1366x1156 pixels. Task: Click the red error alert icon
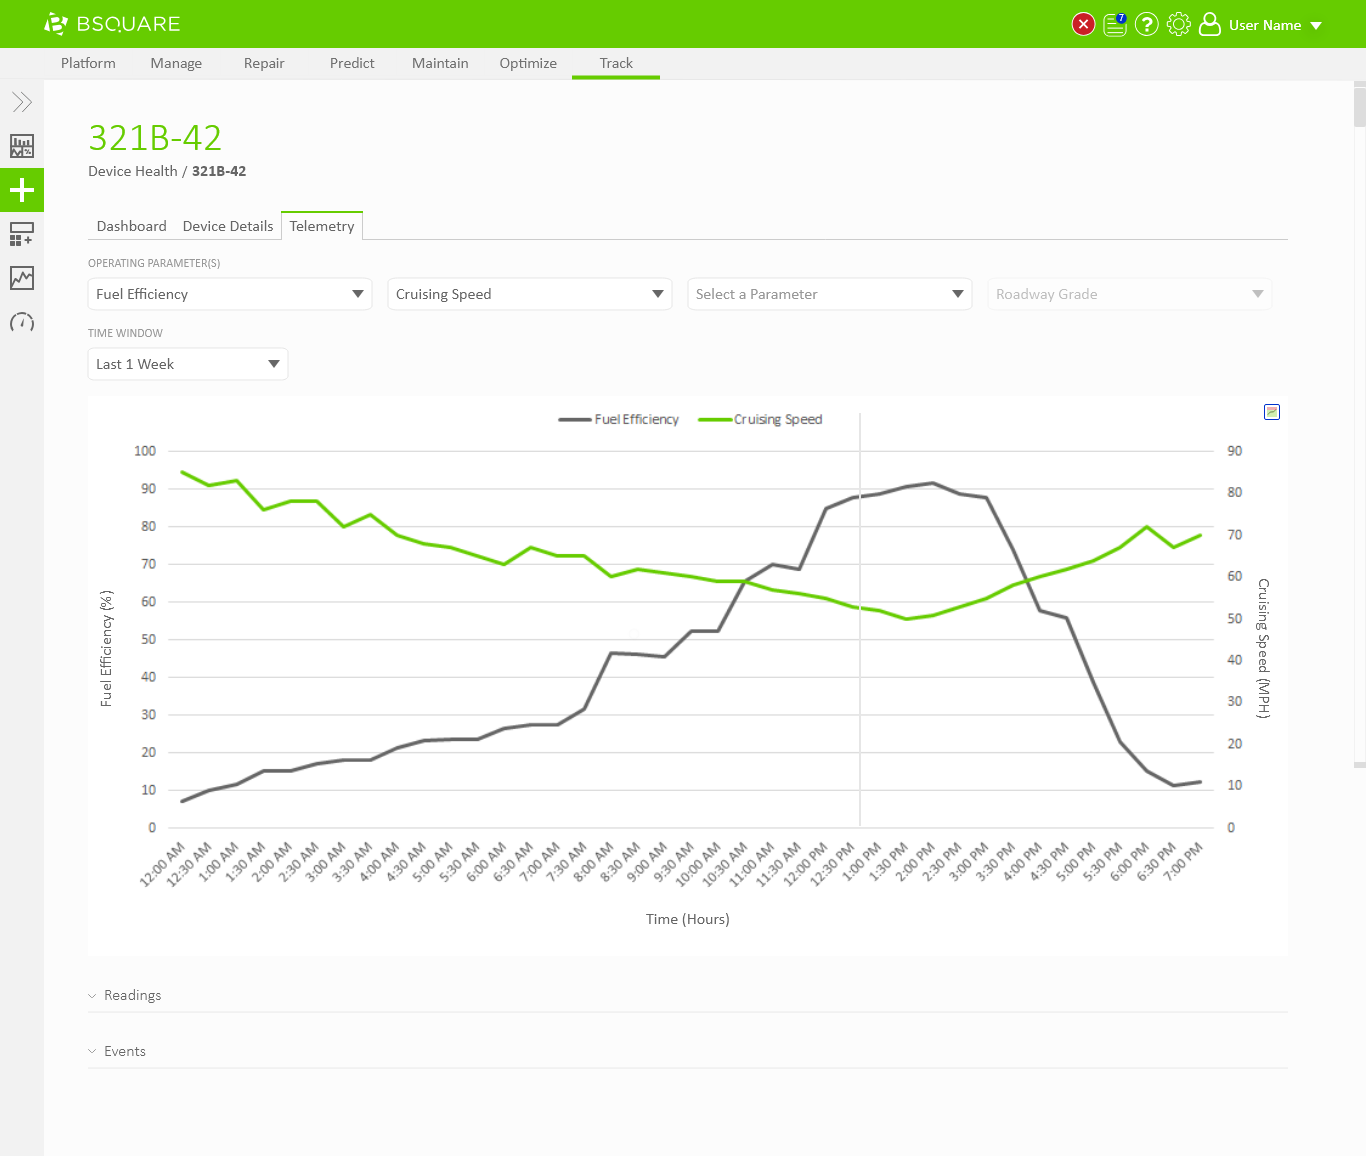(1083, 24)
